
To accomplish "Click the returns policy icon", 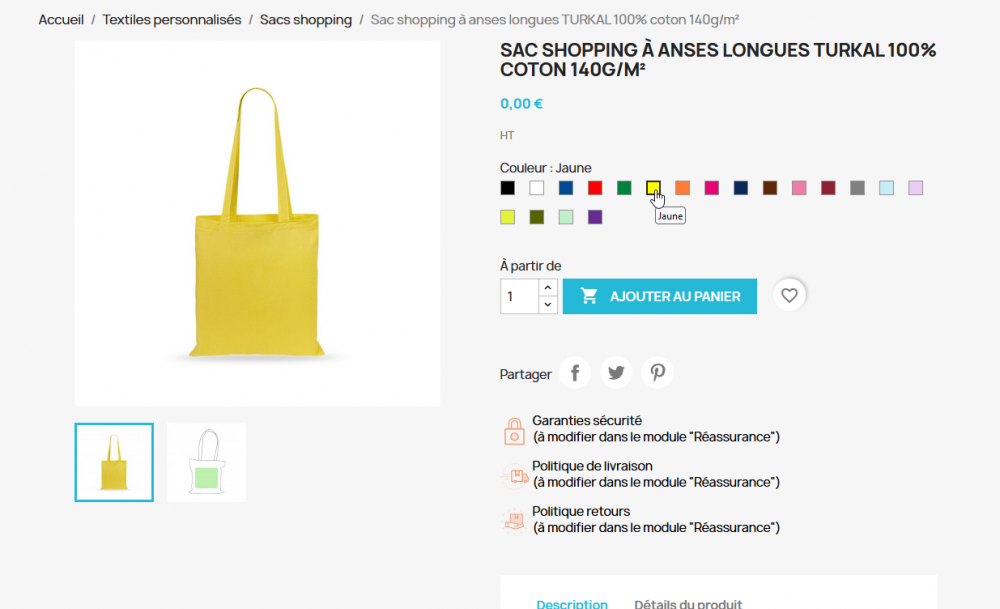I will pyautogui.click(x=514, y=520).
